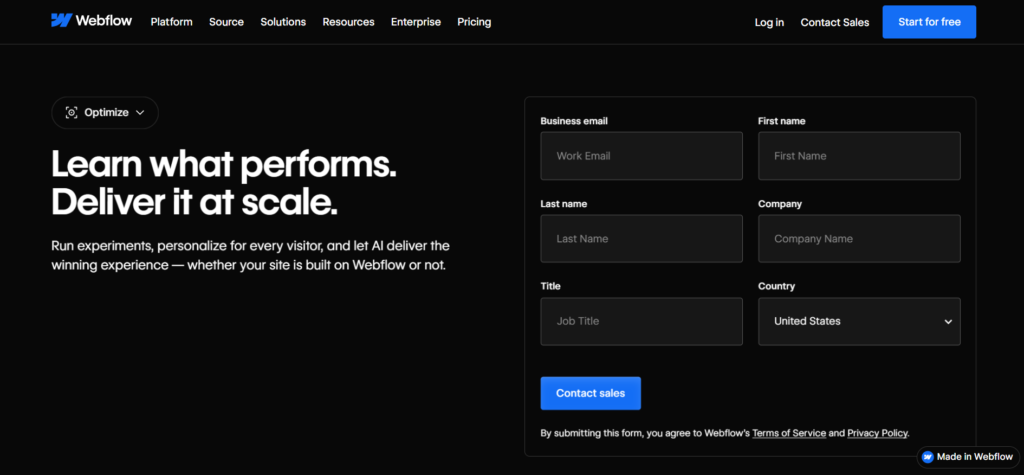Click the 'Country' field label

(776, 286)
